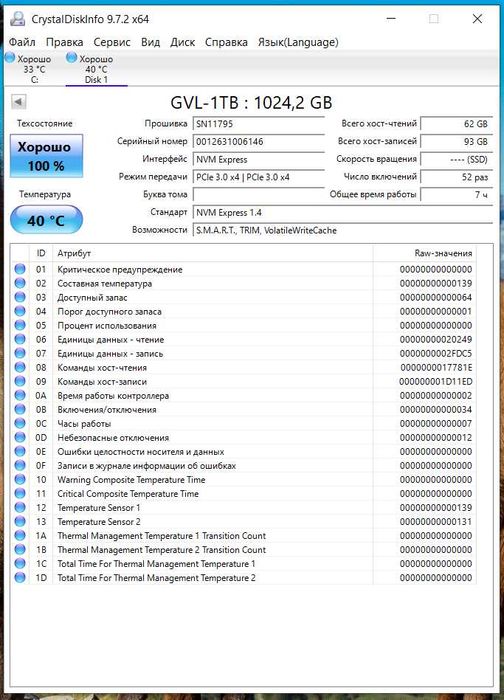Viewport: 504px width, 700px height.
Task: Click the Атрибут column header
Action: 212,253
